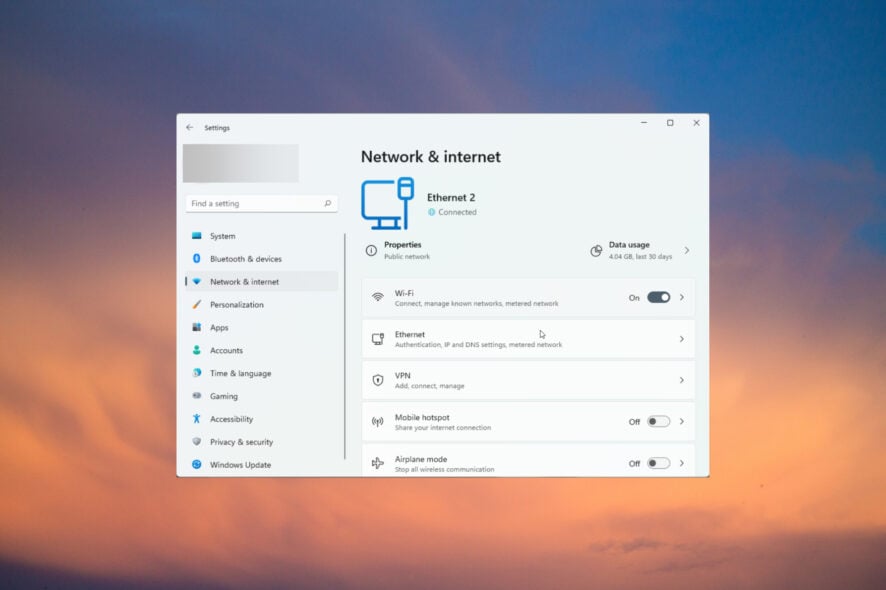Click the Personalization brush icon
886x590 pixels.
coord(197,304)
